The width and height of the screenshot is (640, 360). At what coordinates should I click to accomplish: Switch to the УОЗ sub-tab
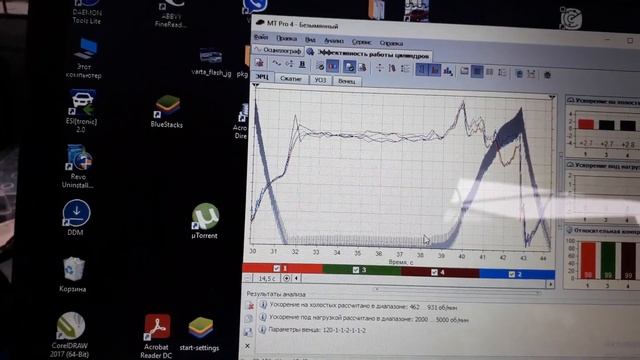(x=320, y=80)
